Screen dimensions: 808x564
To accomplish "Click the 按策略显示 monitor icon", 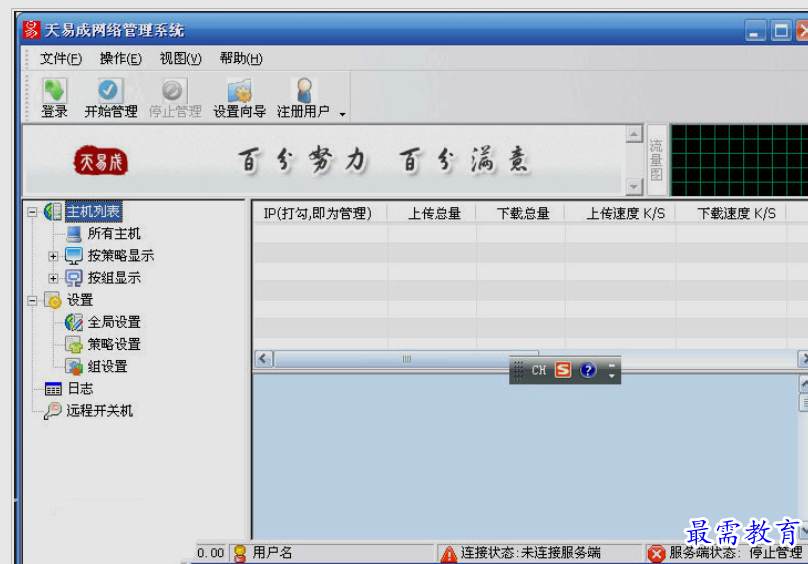I will [x=73, y=256].
